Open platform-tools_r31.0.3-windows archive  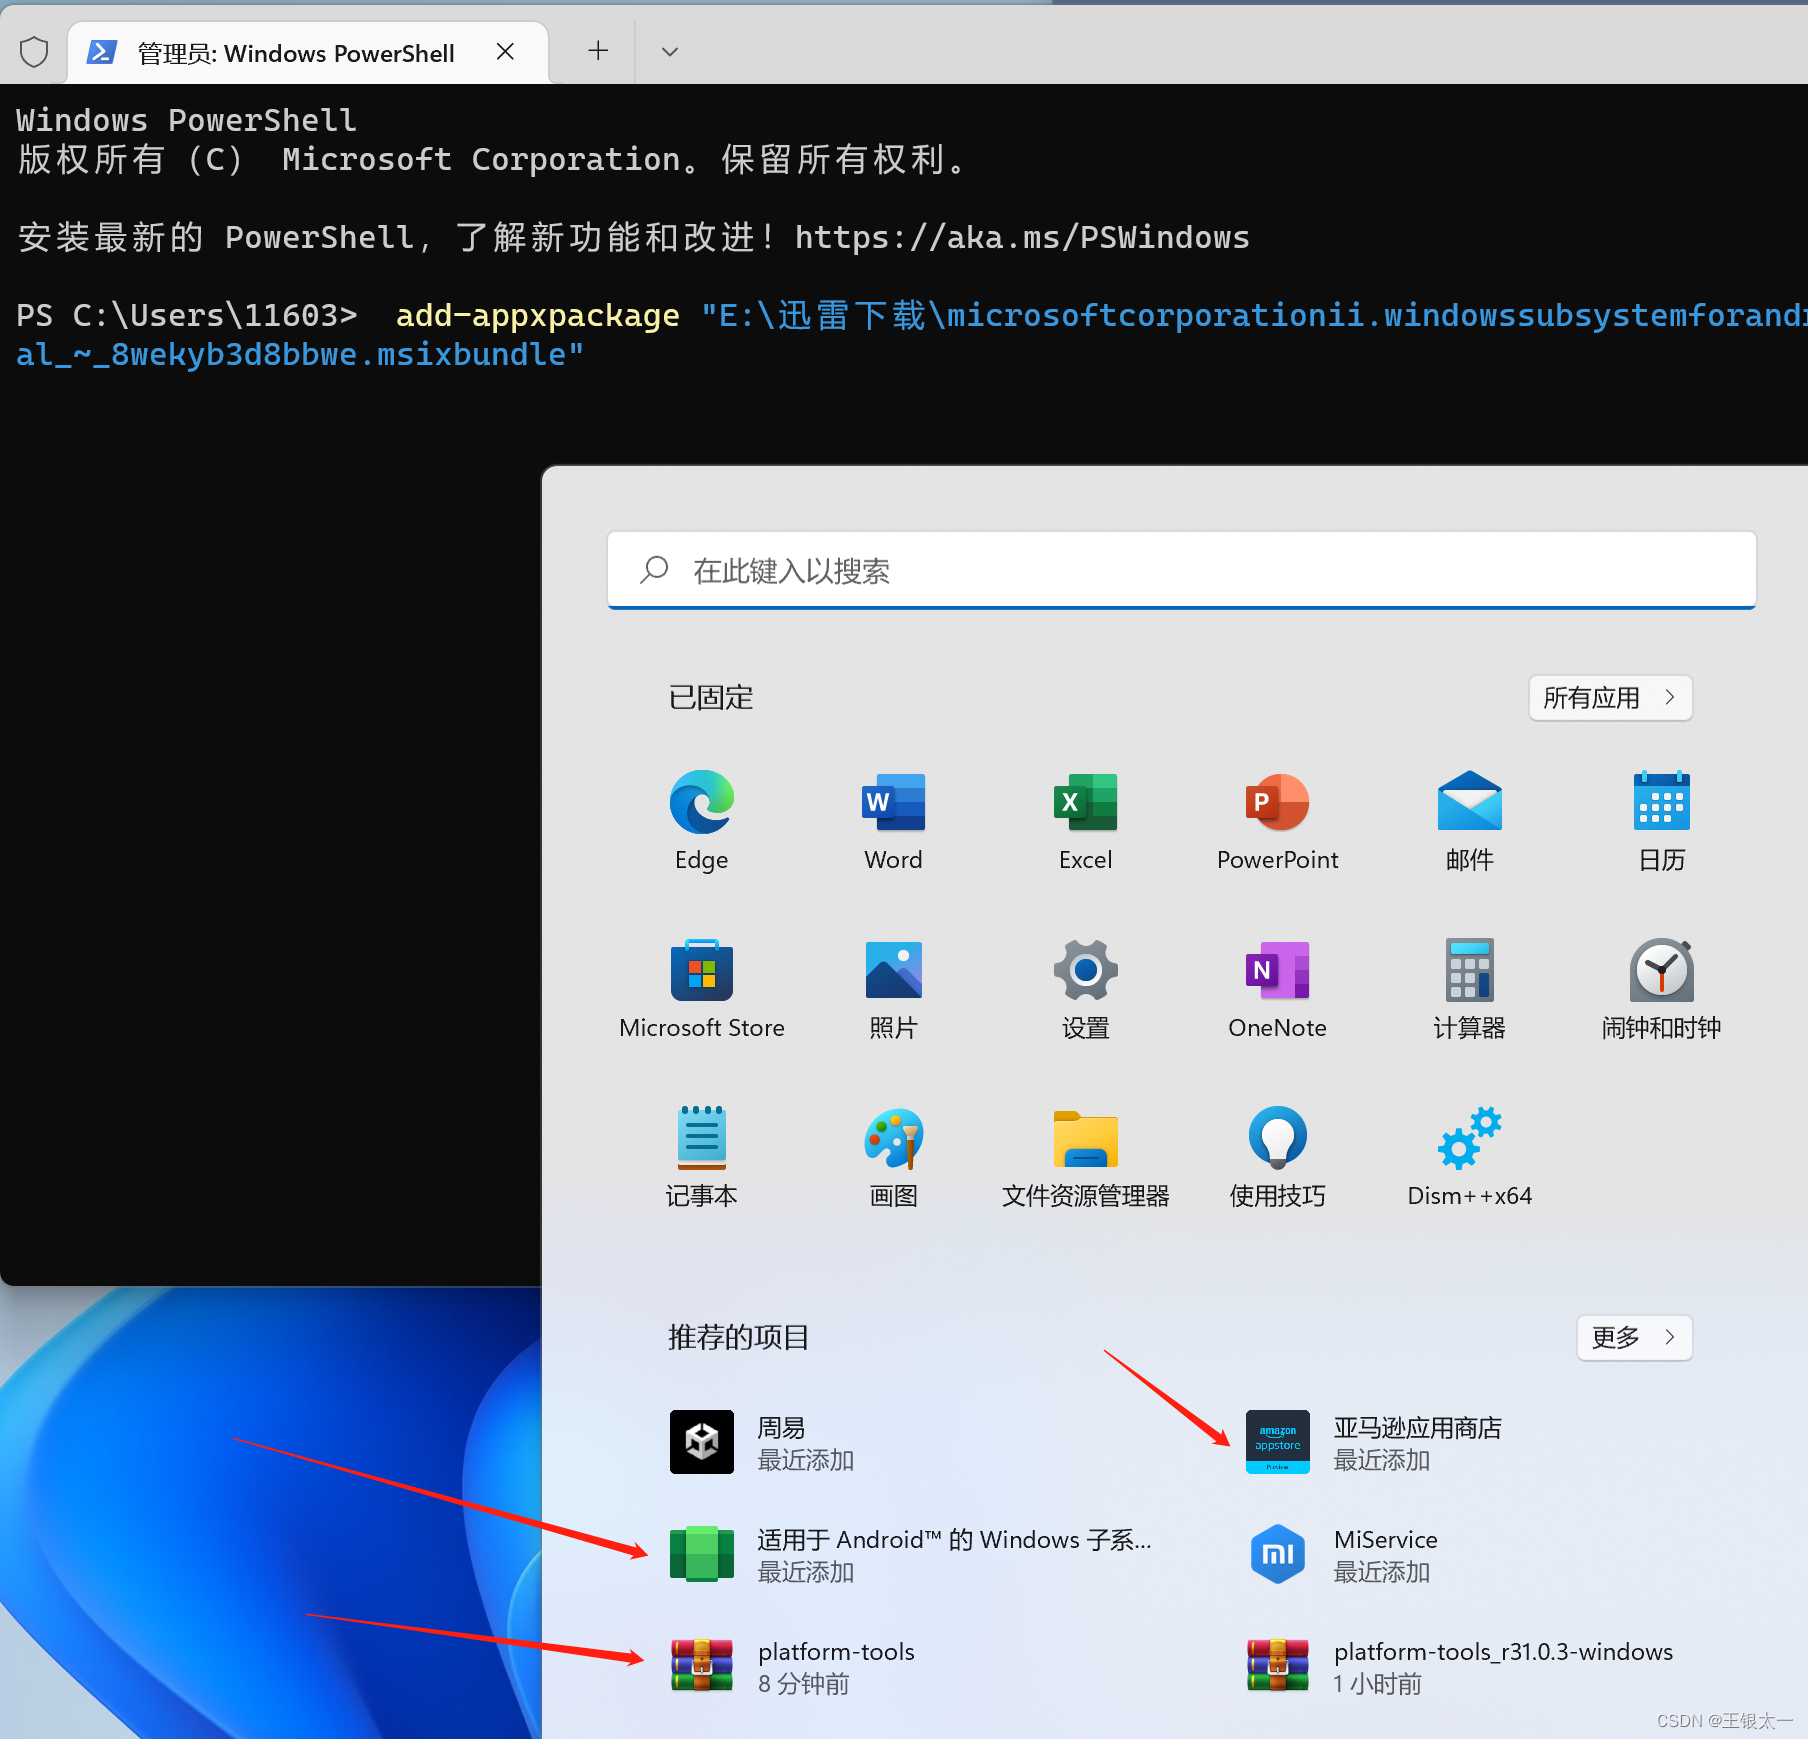tap(1460, 1666)
